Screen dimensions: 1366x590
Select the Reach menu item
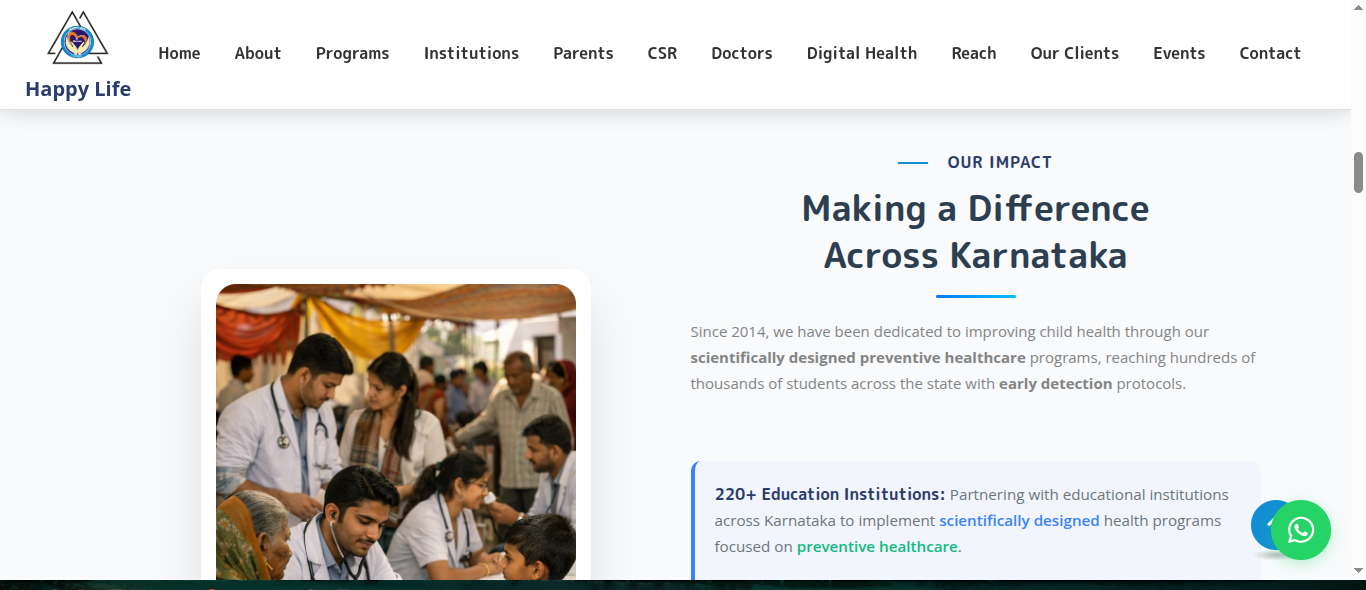pyautogui.click(x=973, y=54)
